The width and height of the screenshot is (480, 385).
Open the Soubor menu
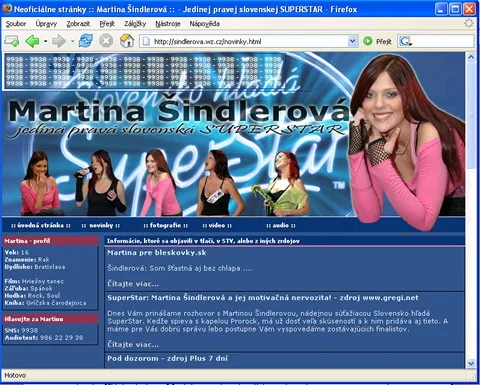click(16, 24)
